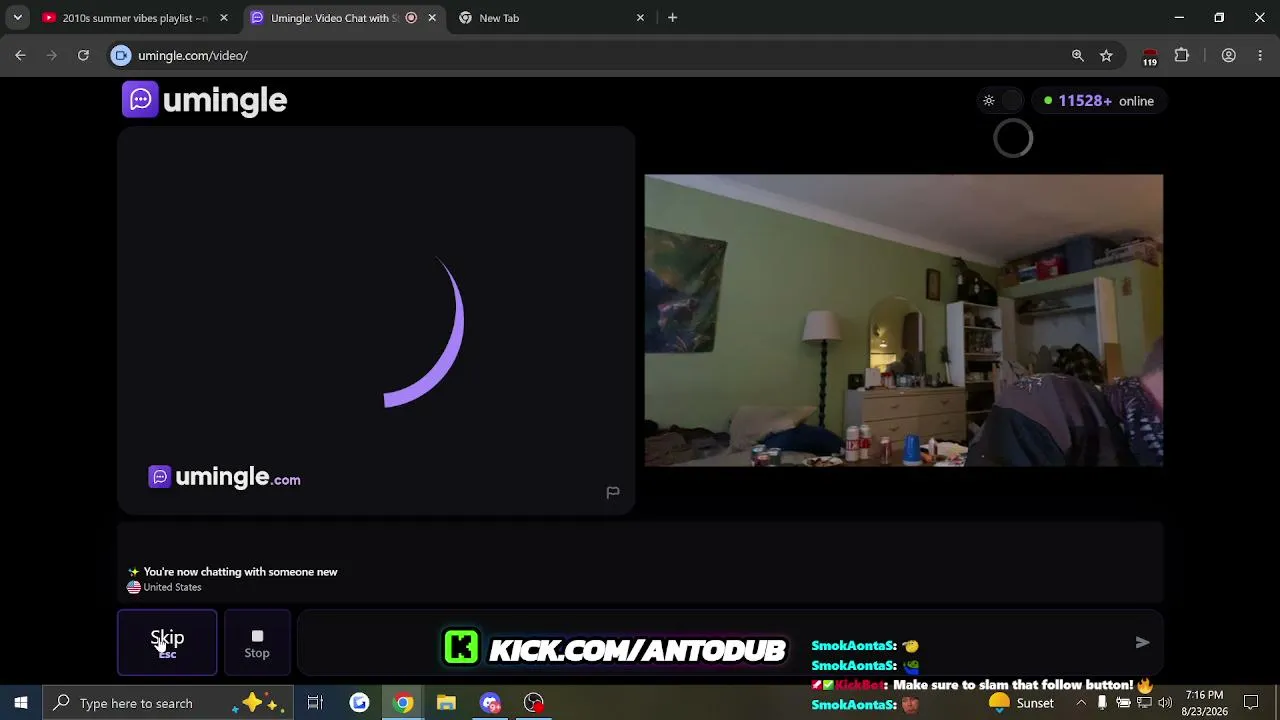Screen dimensions: 1280x720
Task: Open the zoom magnifier in the address bar
Action: (1077, 56)
